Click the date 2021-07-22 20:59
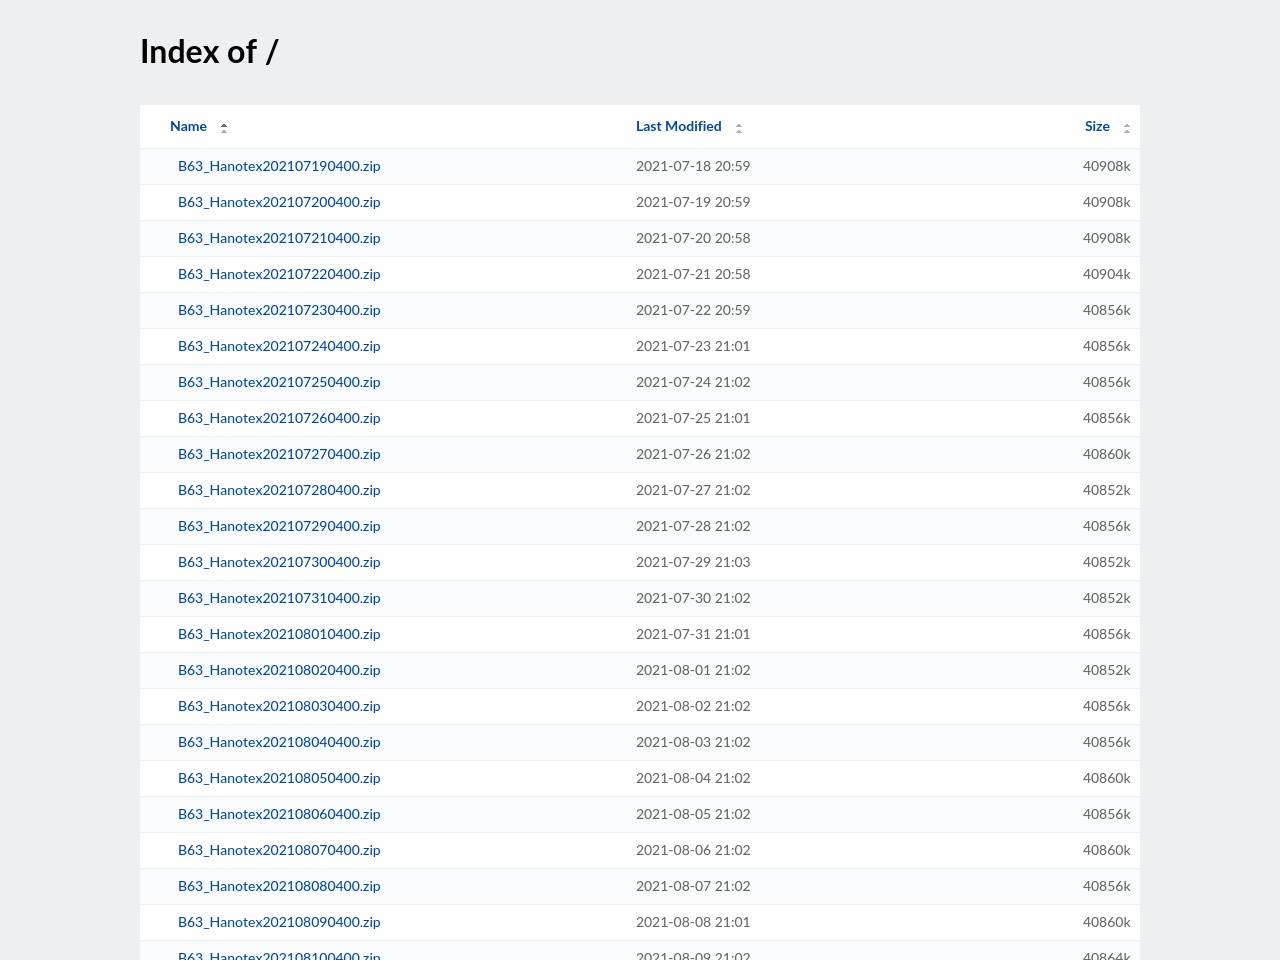Screen dimensions: 1280x960 693,310
